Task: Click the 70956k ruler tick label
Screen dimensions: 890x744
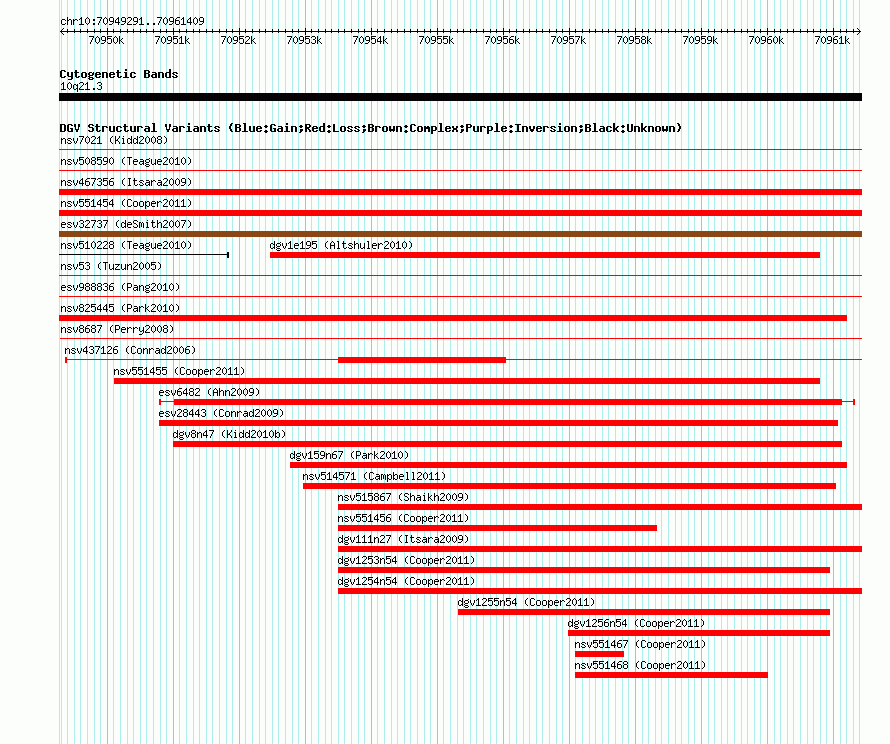Action: point(502,40)
